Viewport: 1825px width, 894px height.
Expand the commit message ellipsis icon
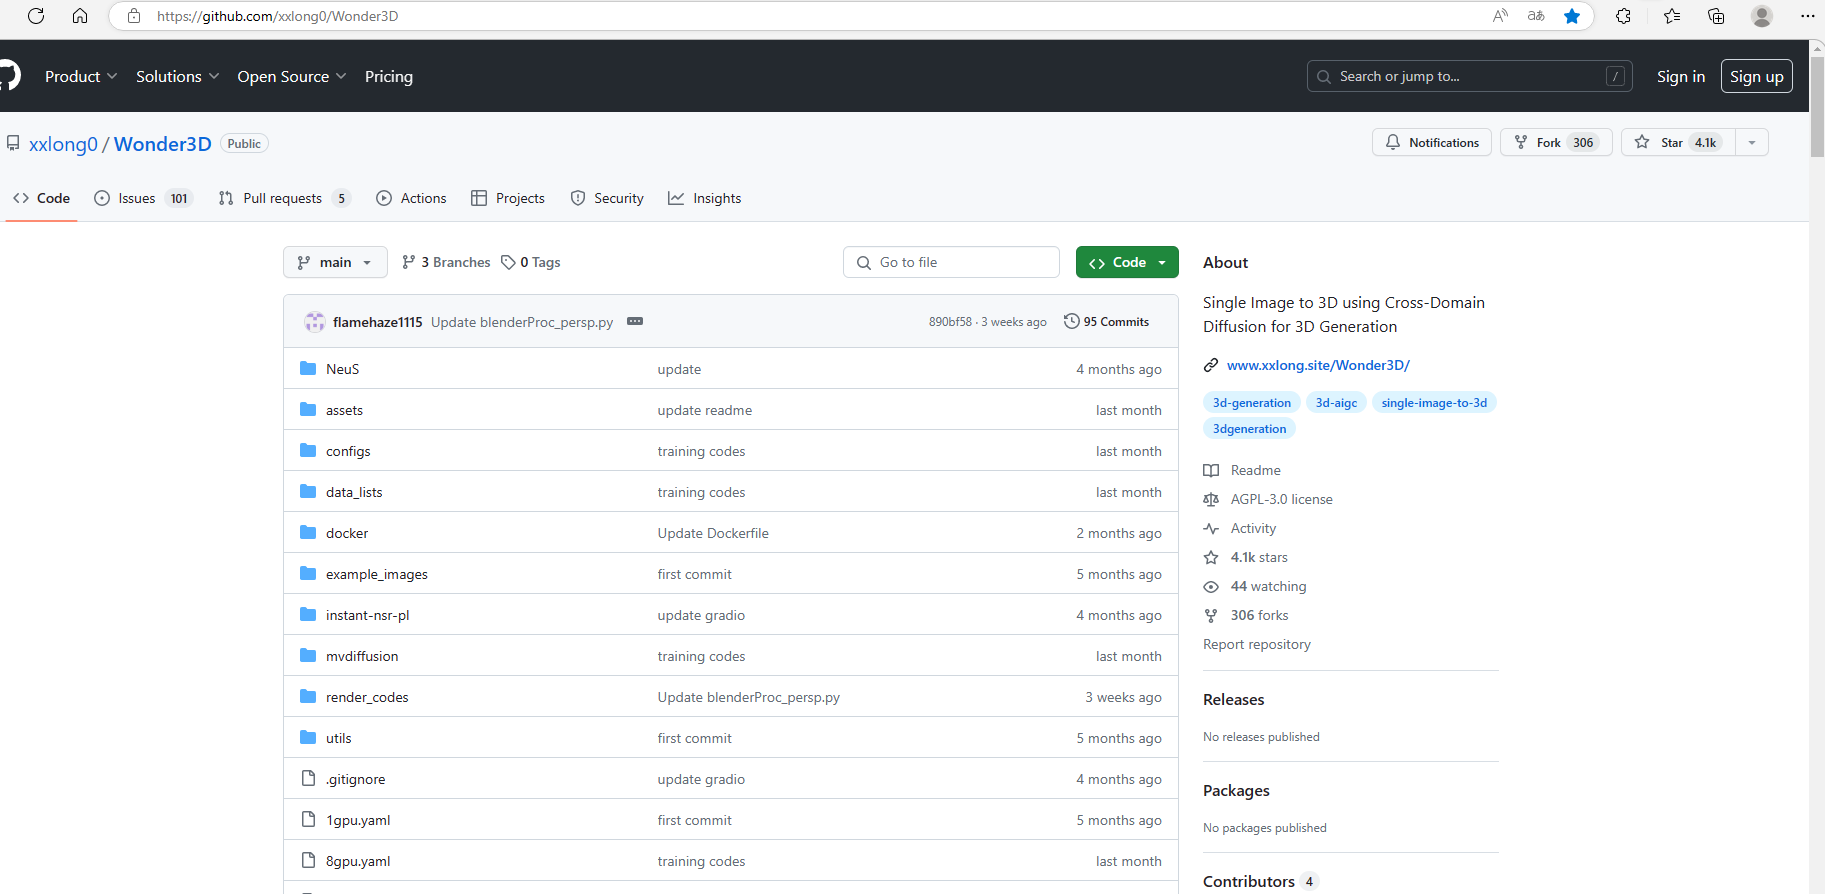[x=635, y=321]
